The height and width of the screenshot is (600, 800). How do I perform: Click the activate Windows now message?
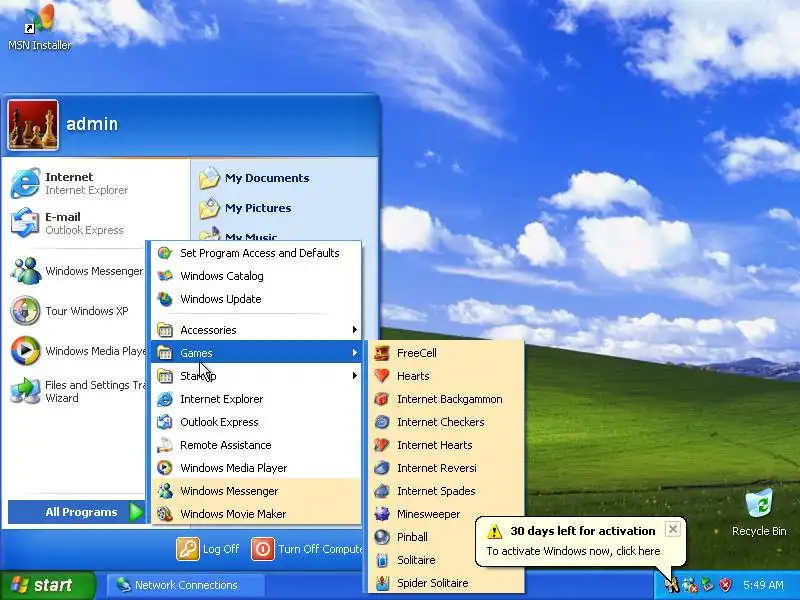point(573,551)
